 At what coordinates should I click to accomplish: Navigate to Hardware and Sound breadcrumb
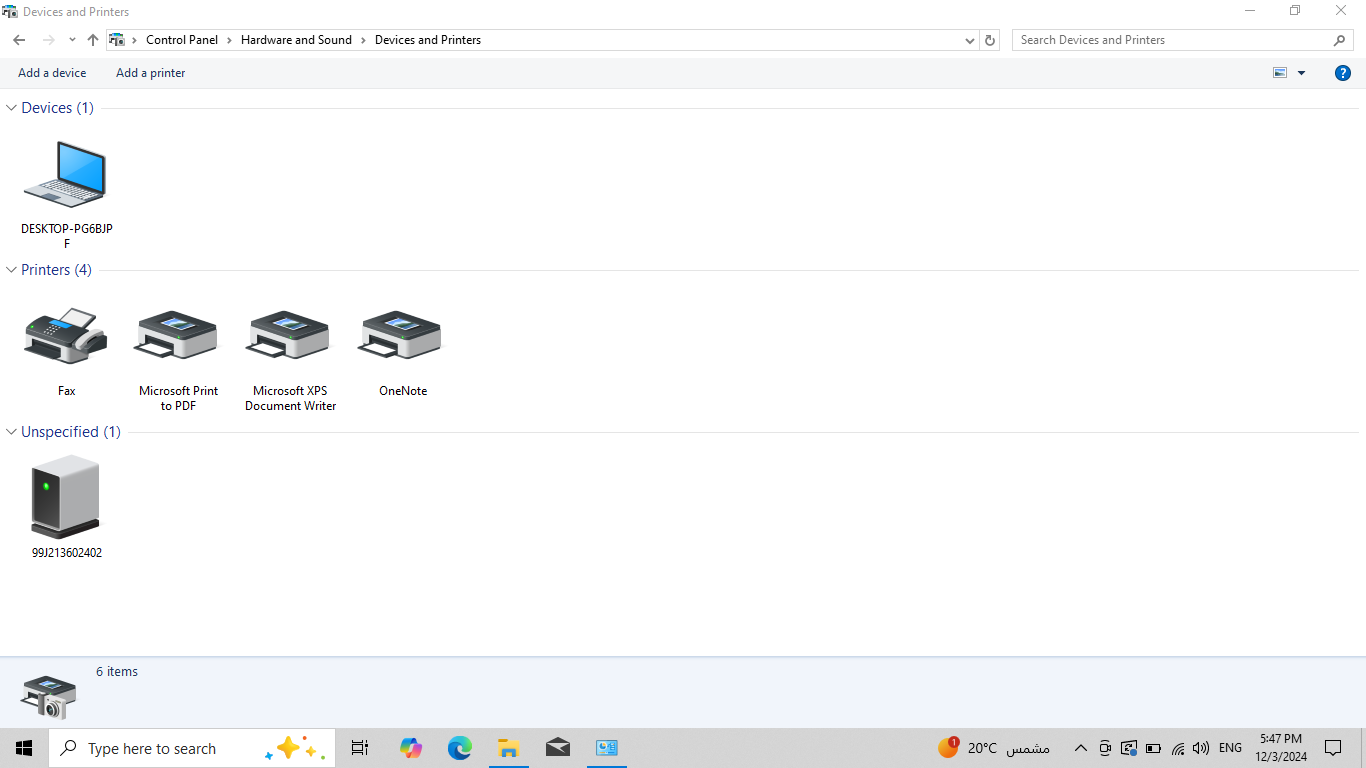coord(296,40)
